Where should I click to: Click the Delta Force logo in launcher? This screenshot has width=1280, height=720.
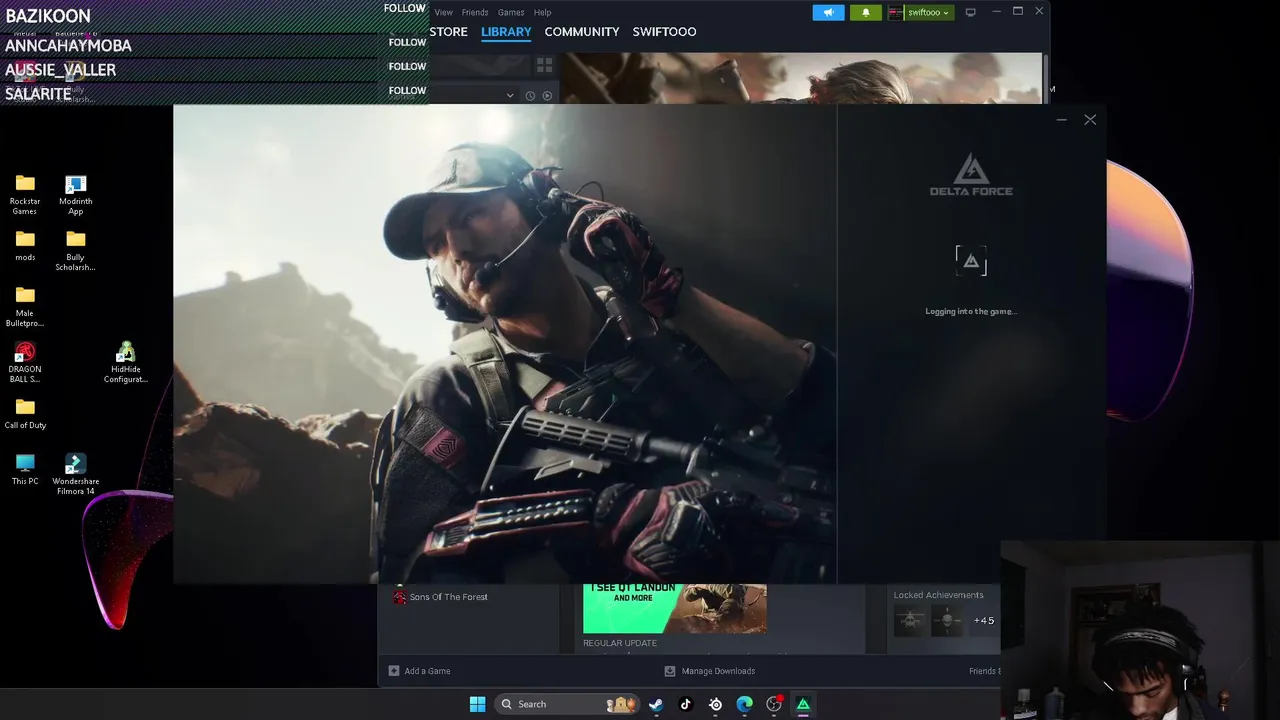point(971,175)
